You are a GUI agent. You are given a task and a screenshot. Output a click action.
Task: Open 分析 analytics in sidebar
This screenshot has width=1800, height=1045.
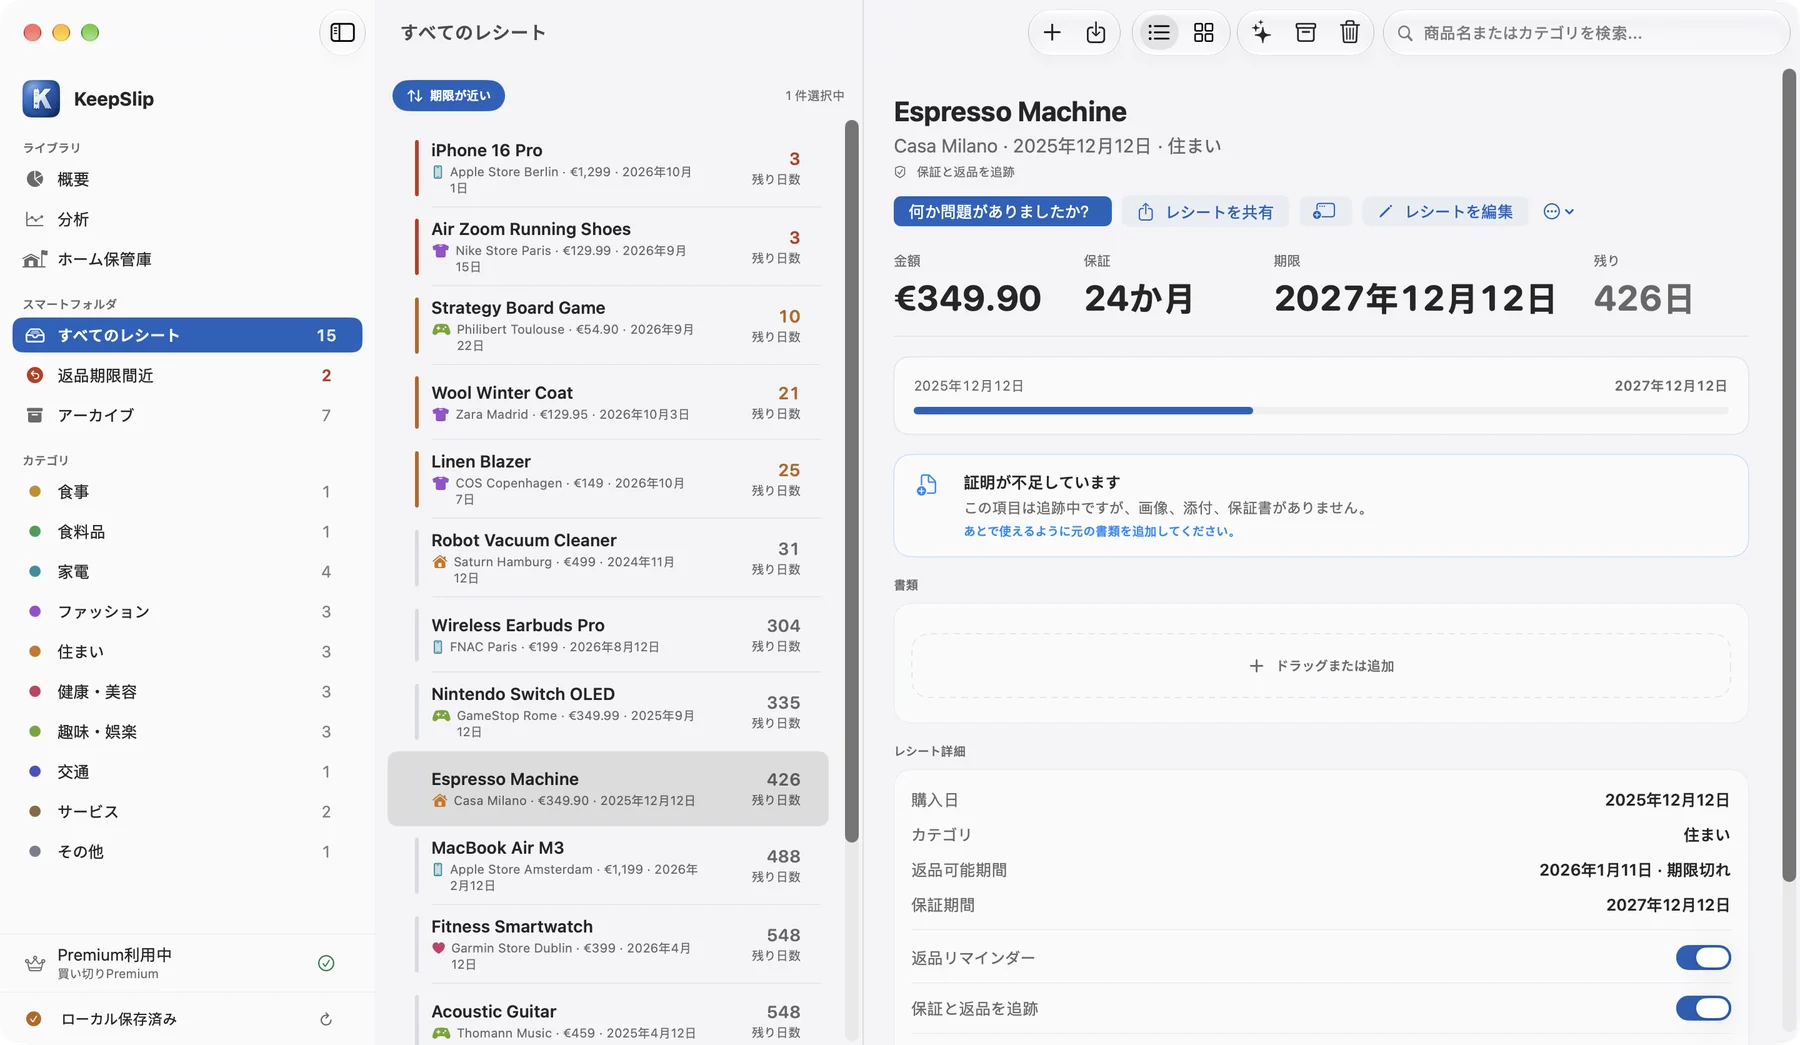[187, 219]
